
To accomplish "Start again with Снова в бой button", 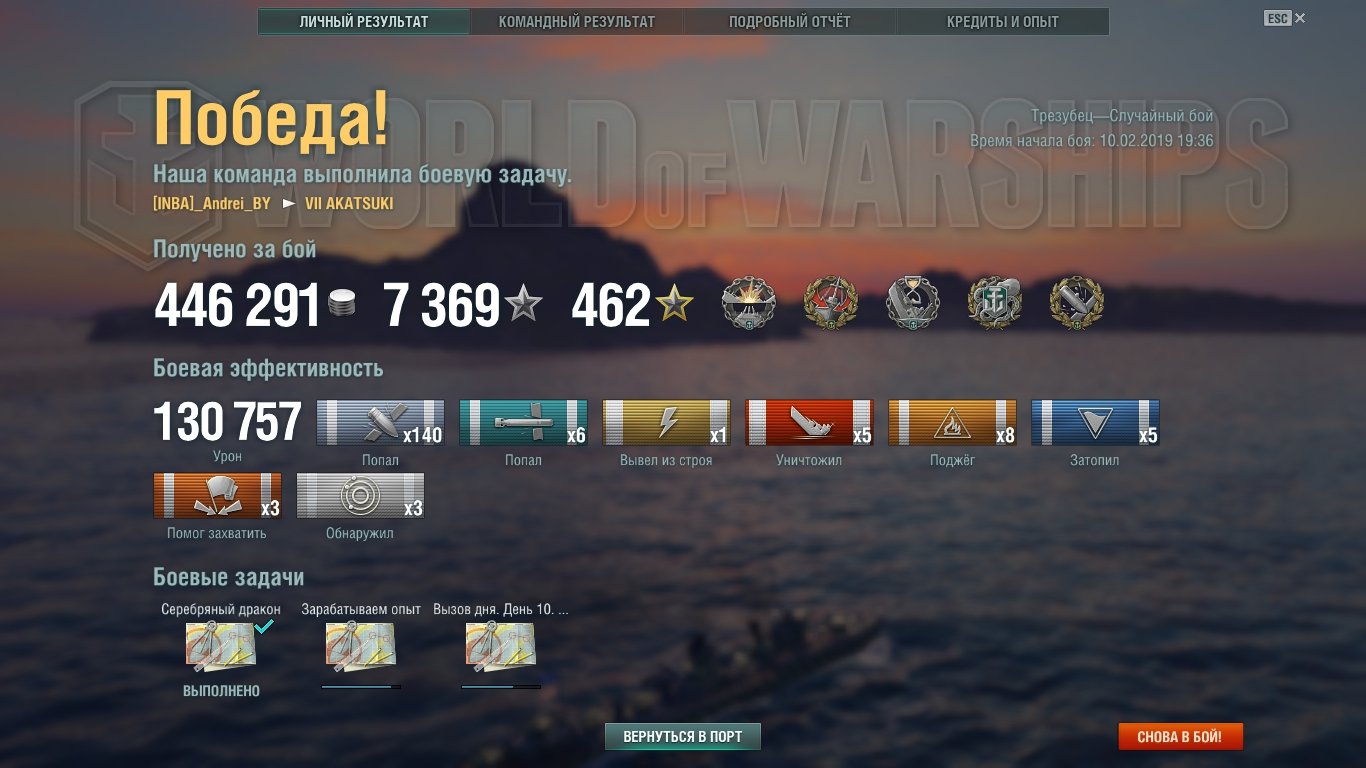I will tap(1180, 737).
